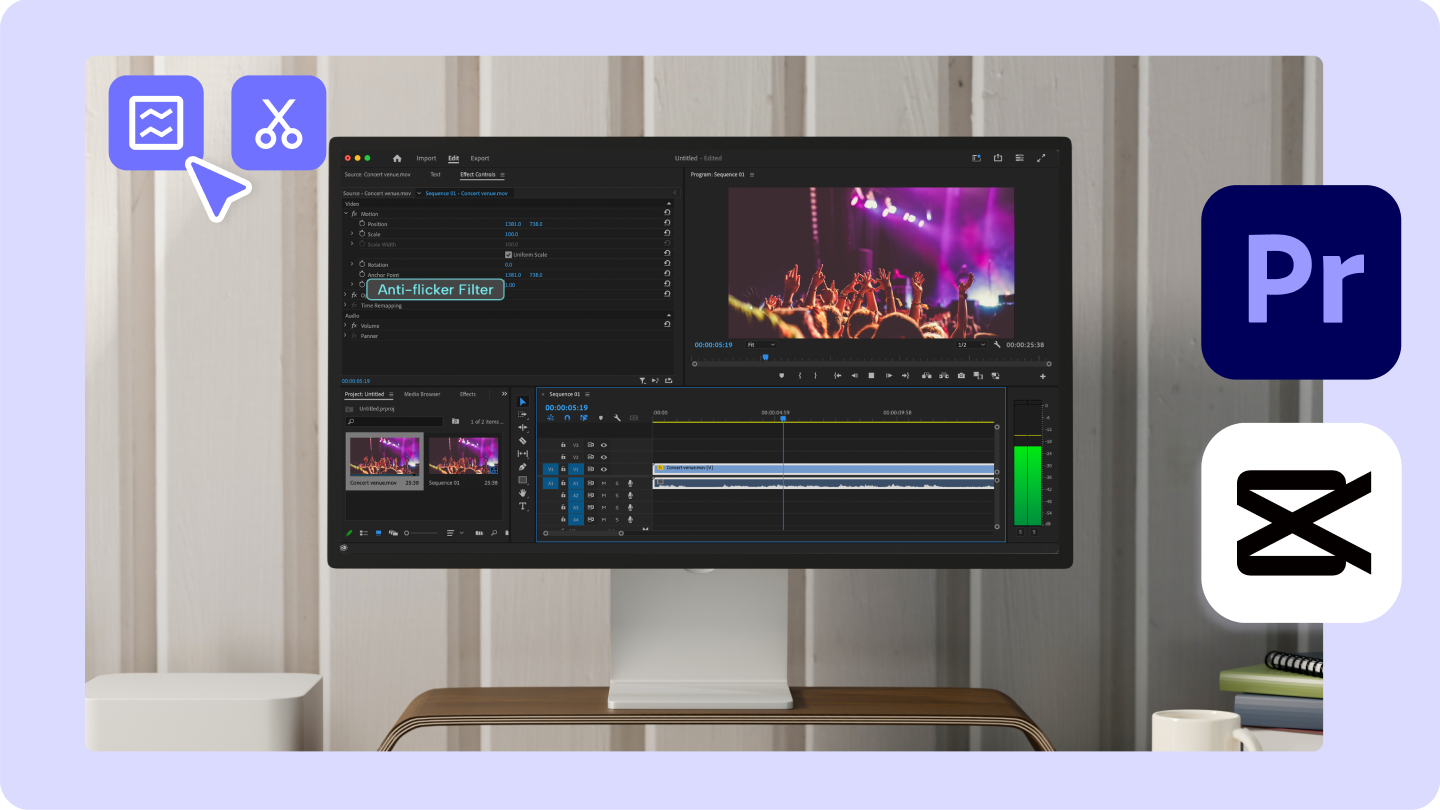Expand the Time Remapping effect
The width and height of the screenshot is (1440, 810).
[x=346, y=305]
